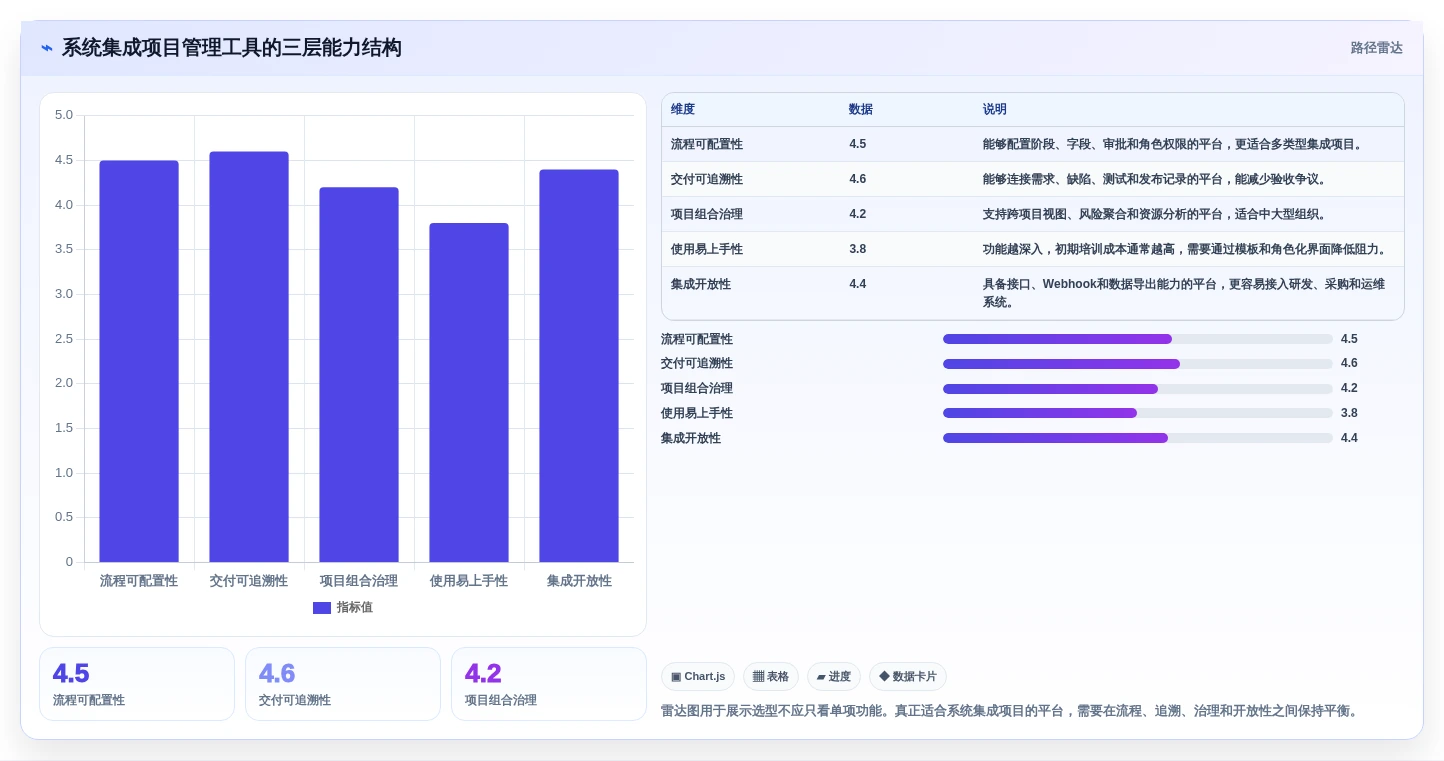Click the footer note starting with 雷达图
The height and width of the screenshot is (761, 1444).
pyautogui.click(x=1010, y=711)
